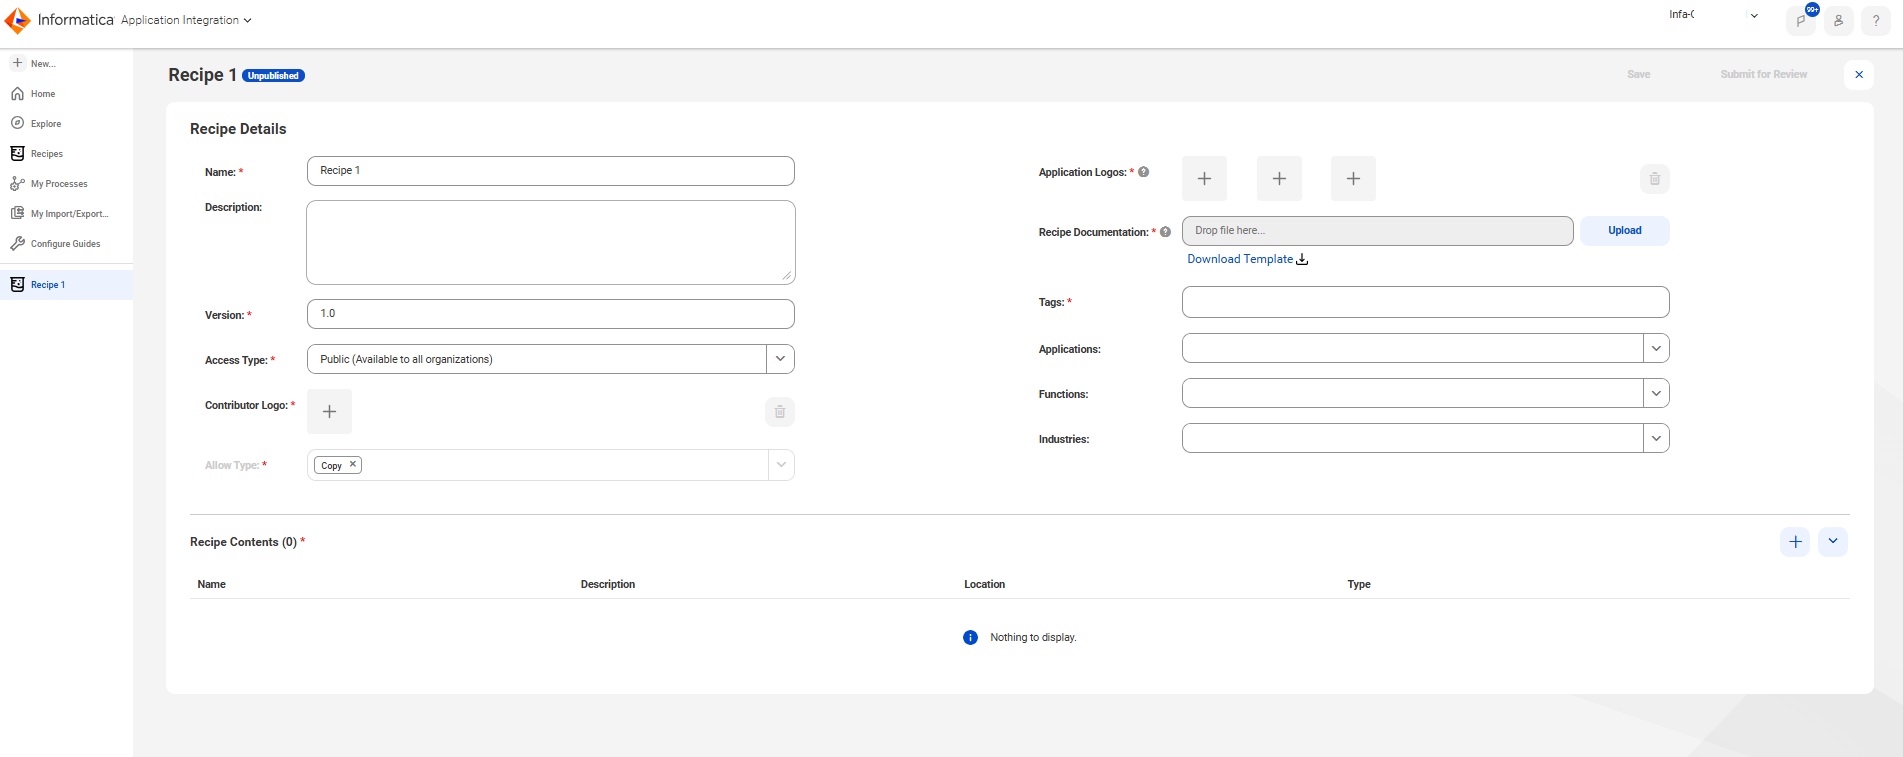Remove the Copy chip from Allow Type

coord(353,464)
